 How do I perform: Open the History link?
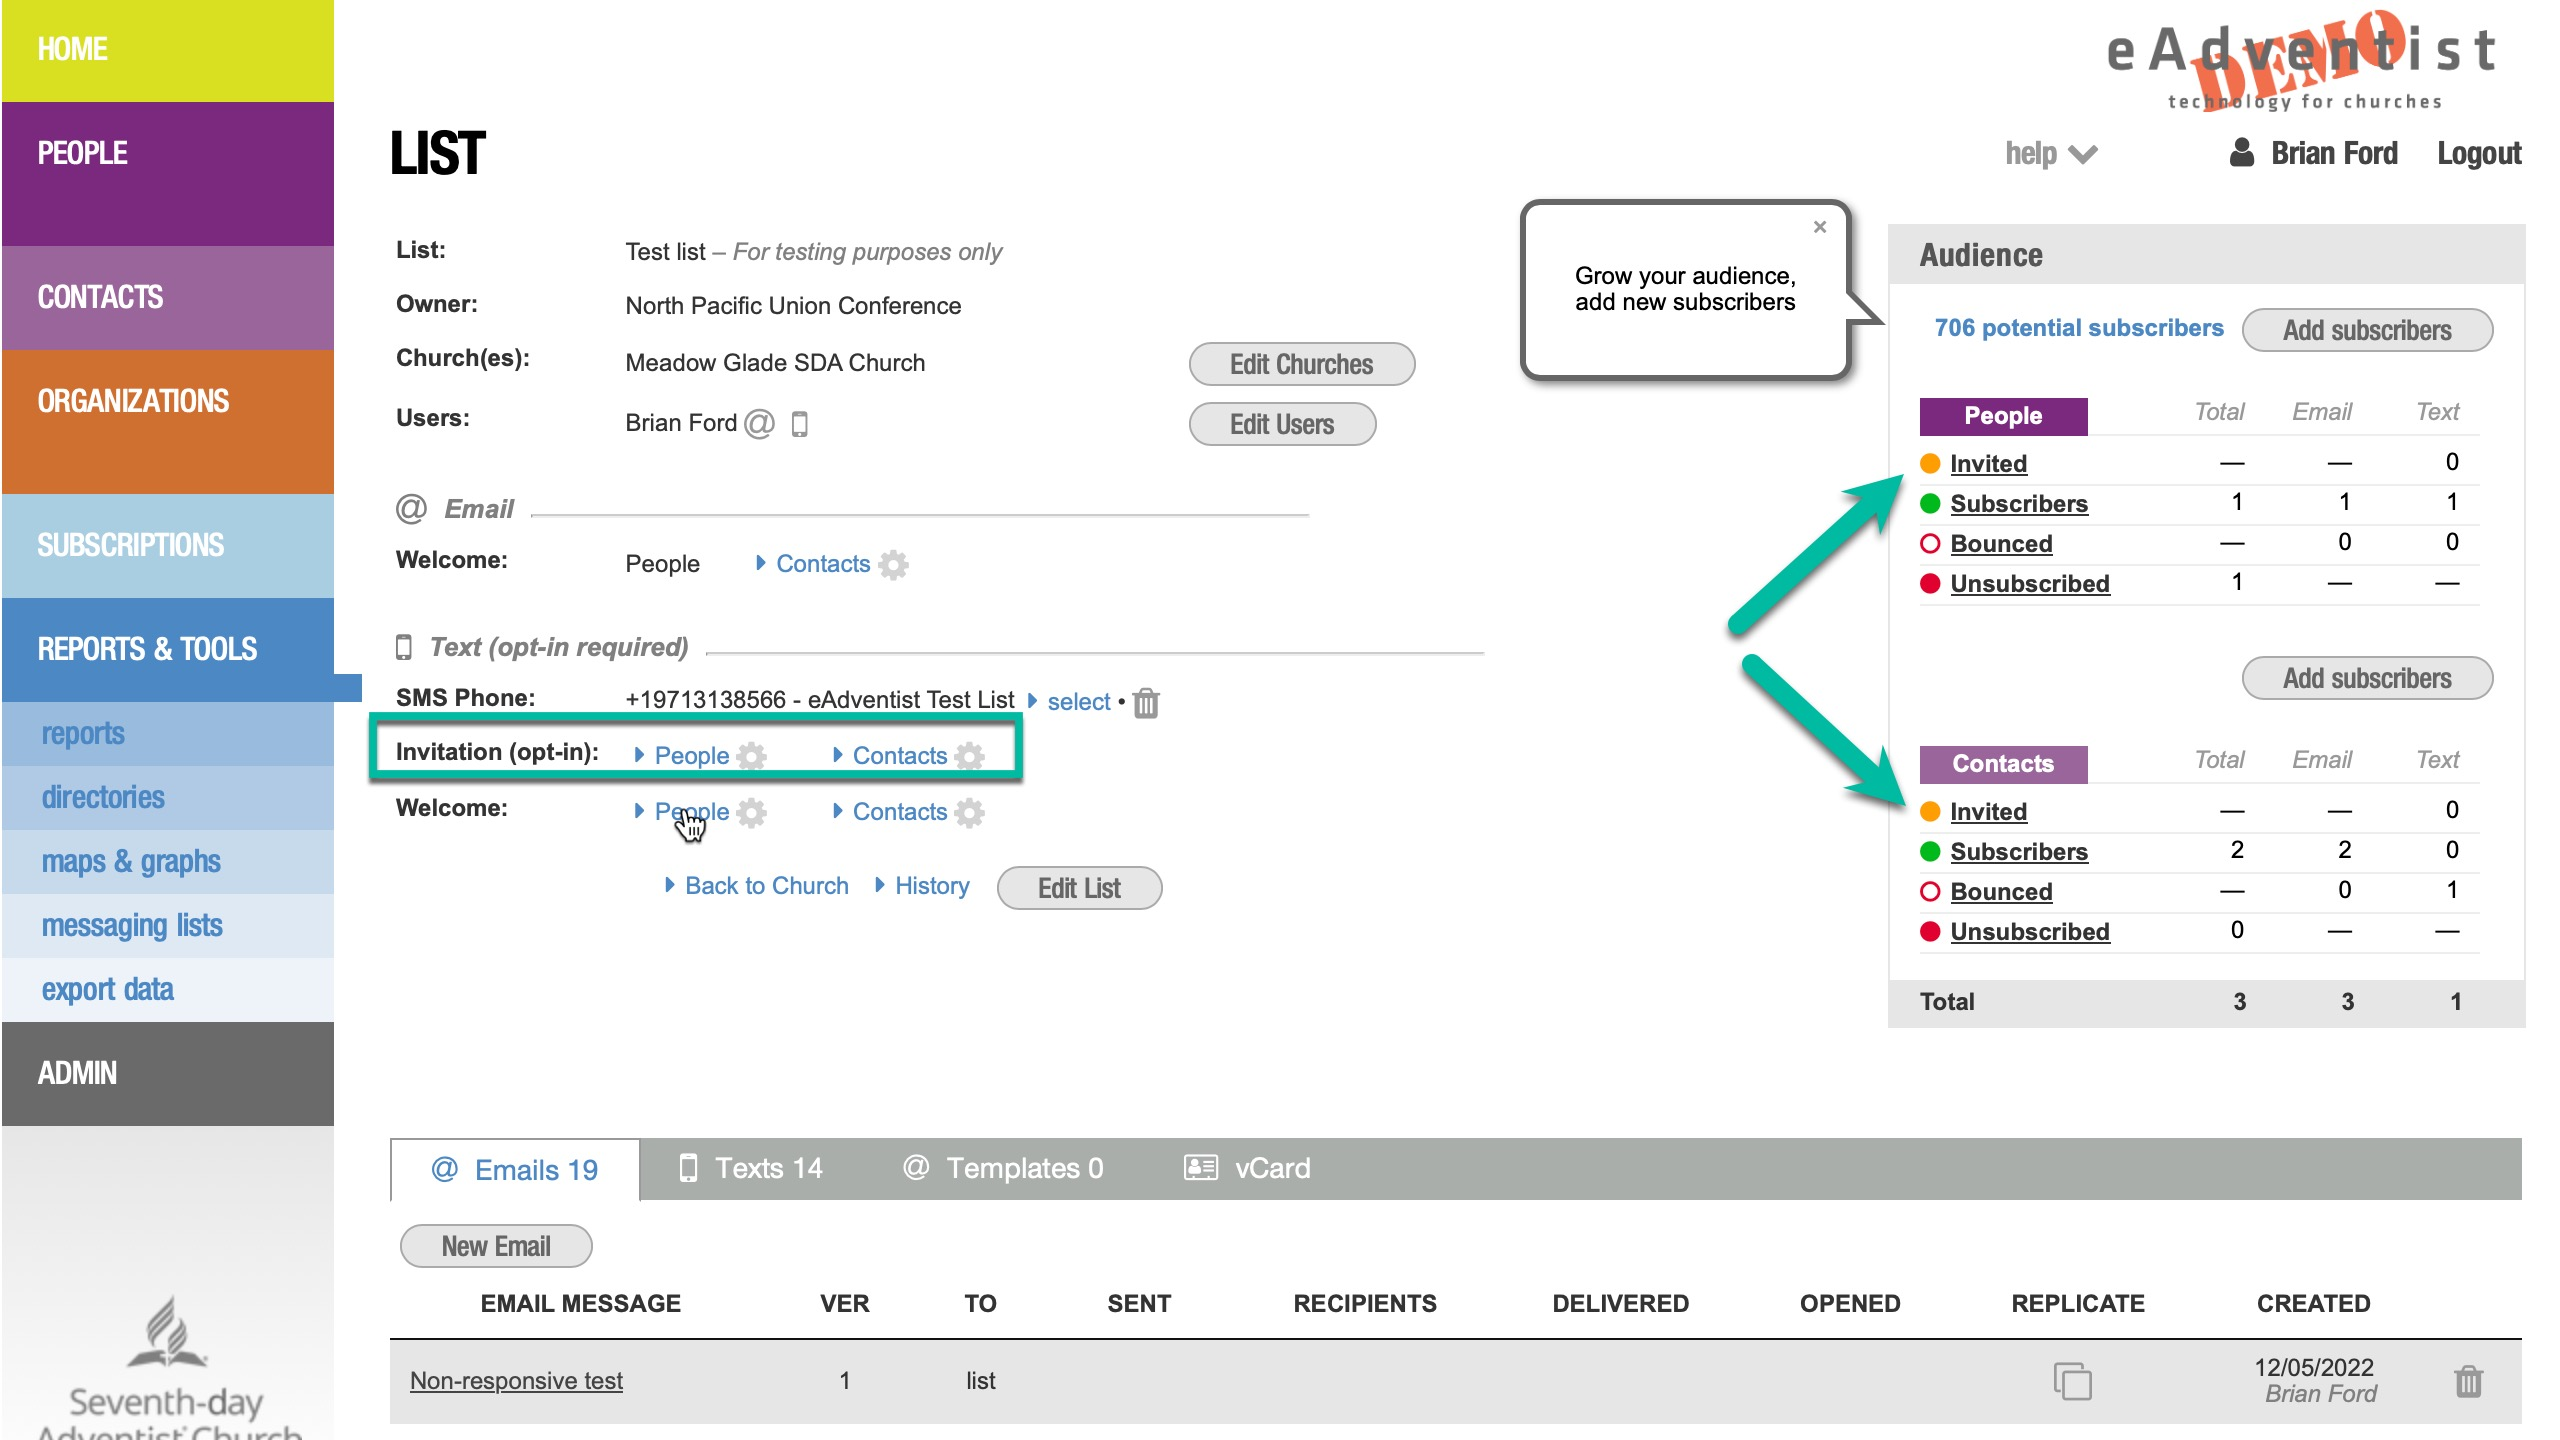(931, 886)
